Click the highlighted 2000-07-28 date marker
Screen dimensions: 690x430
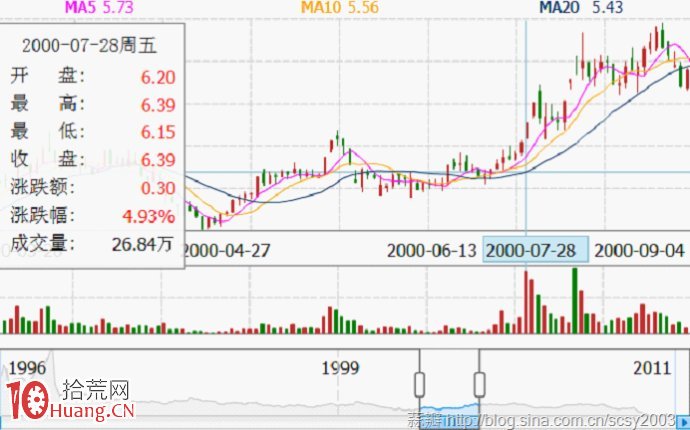(536, 249)
